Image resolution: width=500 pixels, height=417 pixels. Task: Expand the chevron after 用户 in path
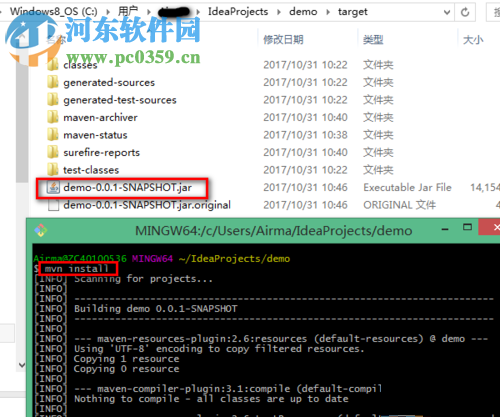click(x=149, y=12)
